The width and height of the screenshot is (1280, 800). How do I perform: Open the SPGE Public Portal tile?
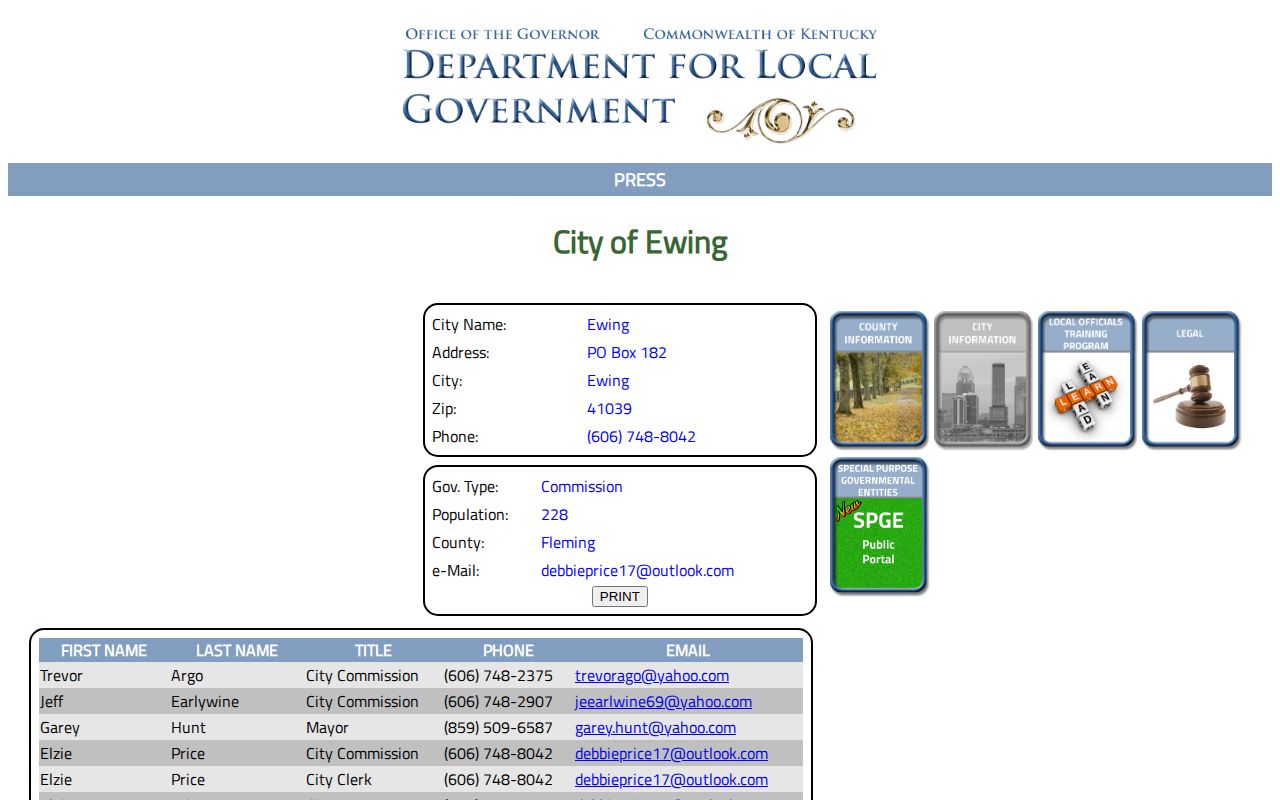[x=879, y=526]
